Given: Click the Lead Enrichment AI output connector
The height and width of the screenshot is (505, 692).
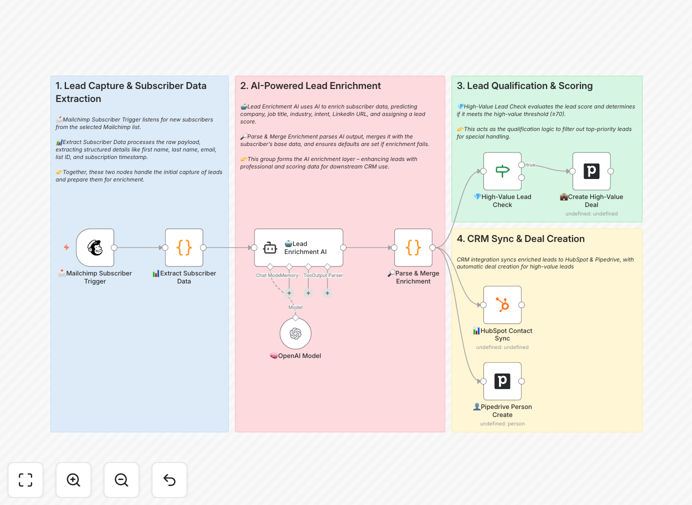Looking at the screenshot, I should (343, 248).
